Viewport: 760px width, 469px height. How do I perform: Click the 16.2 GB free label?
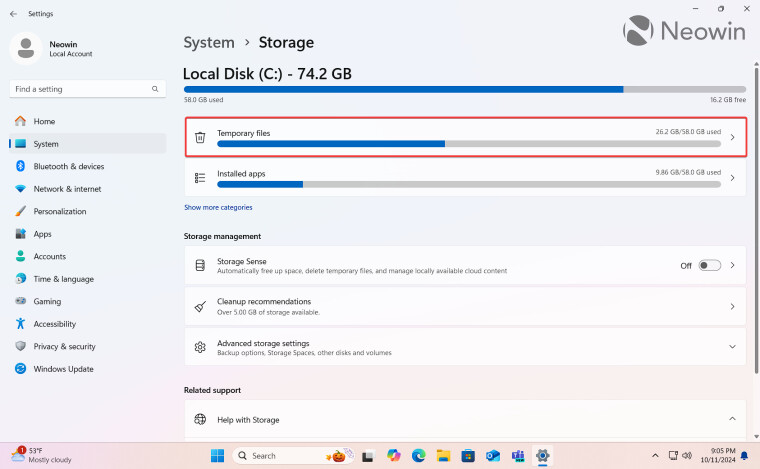click(x=728, y=100)
